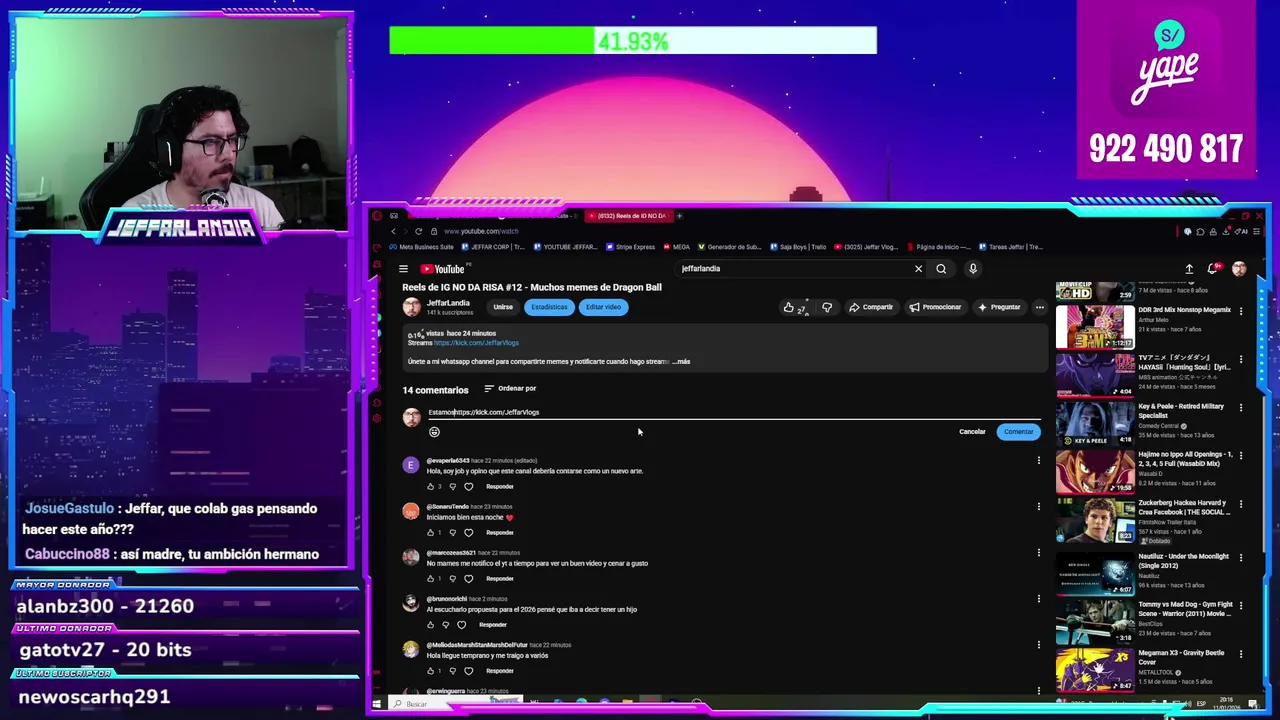Like the comment by @brunonorichi
Viewport: 1280px width, 720px height.
pos(431,625)
